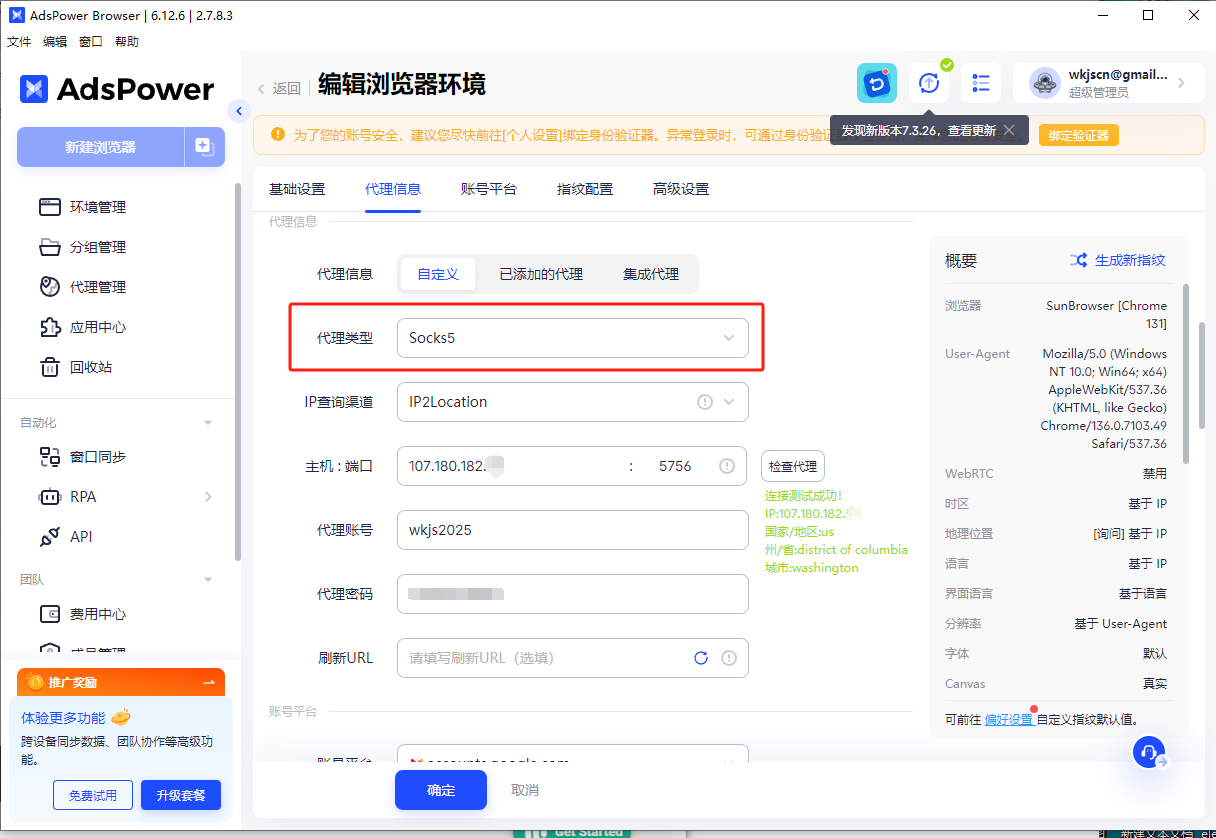The image size is (1216, 838).
Task: Click the port field showing 5756
Action: [x=675, y=466]
